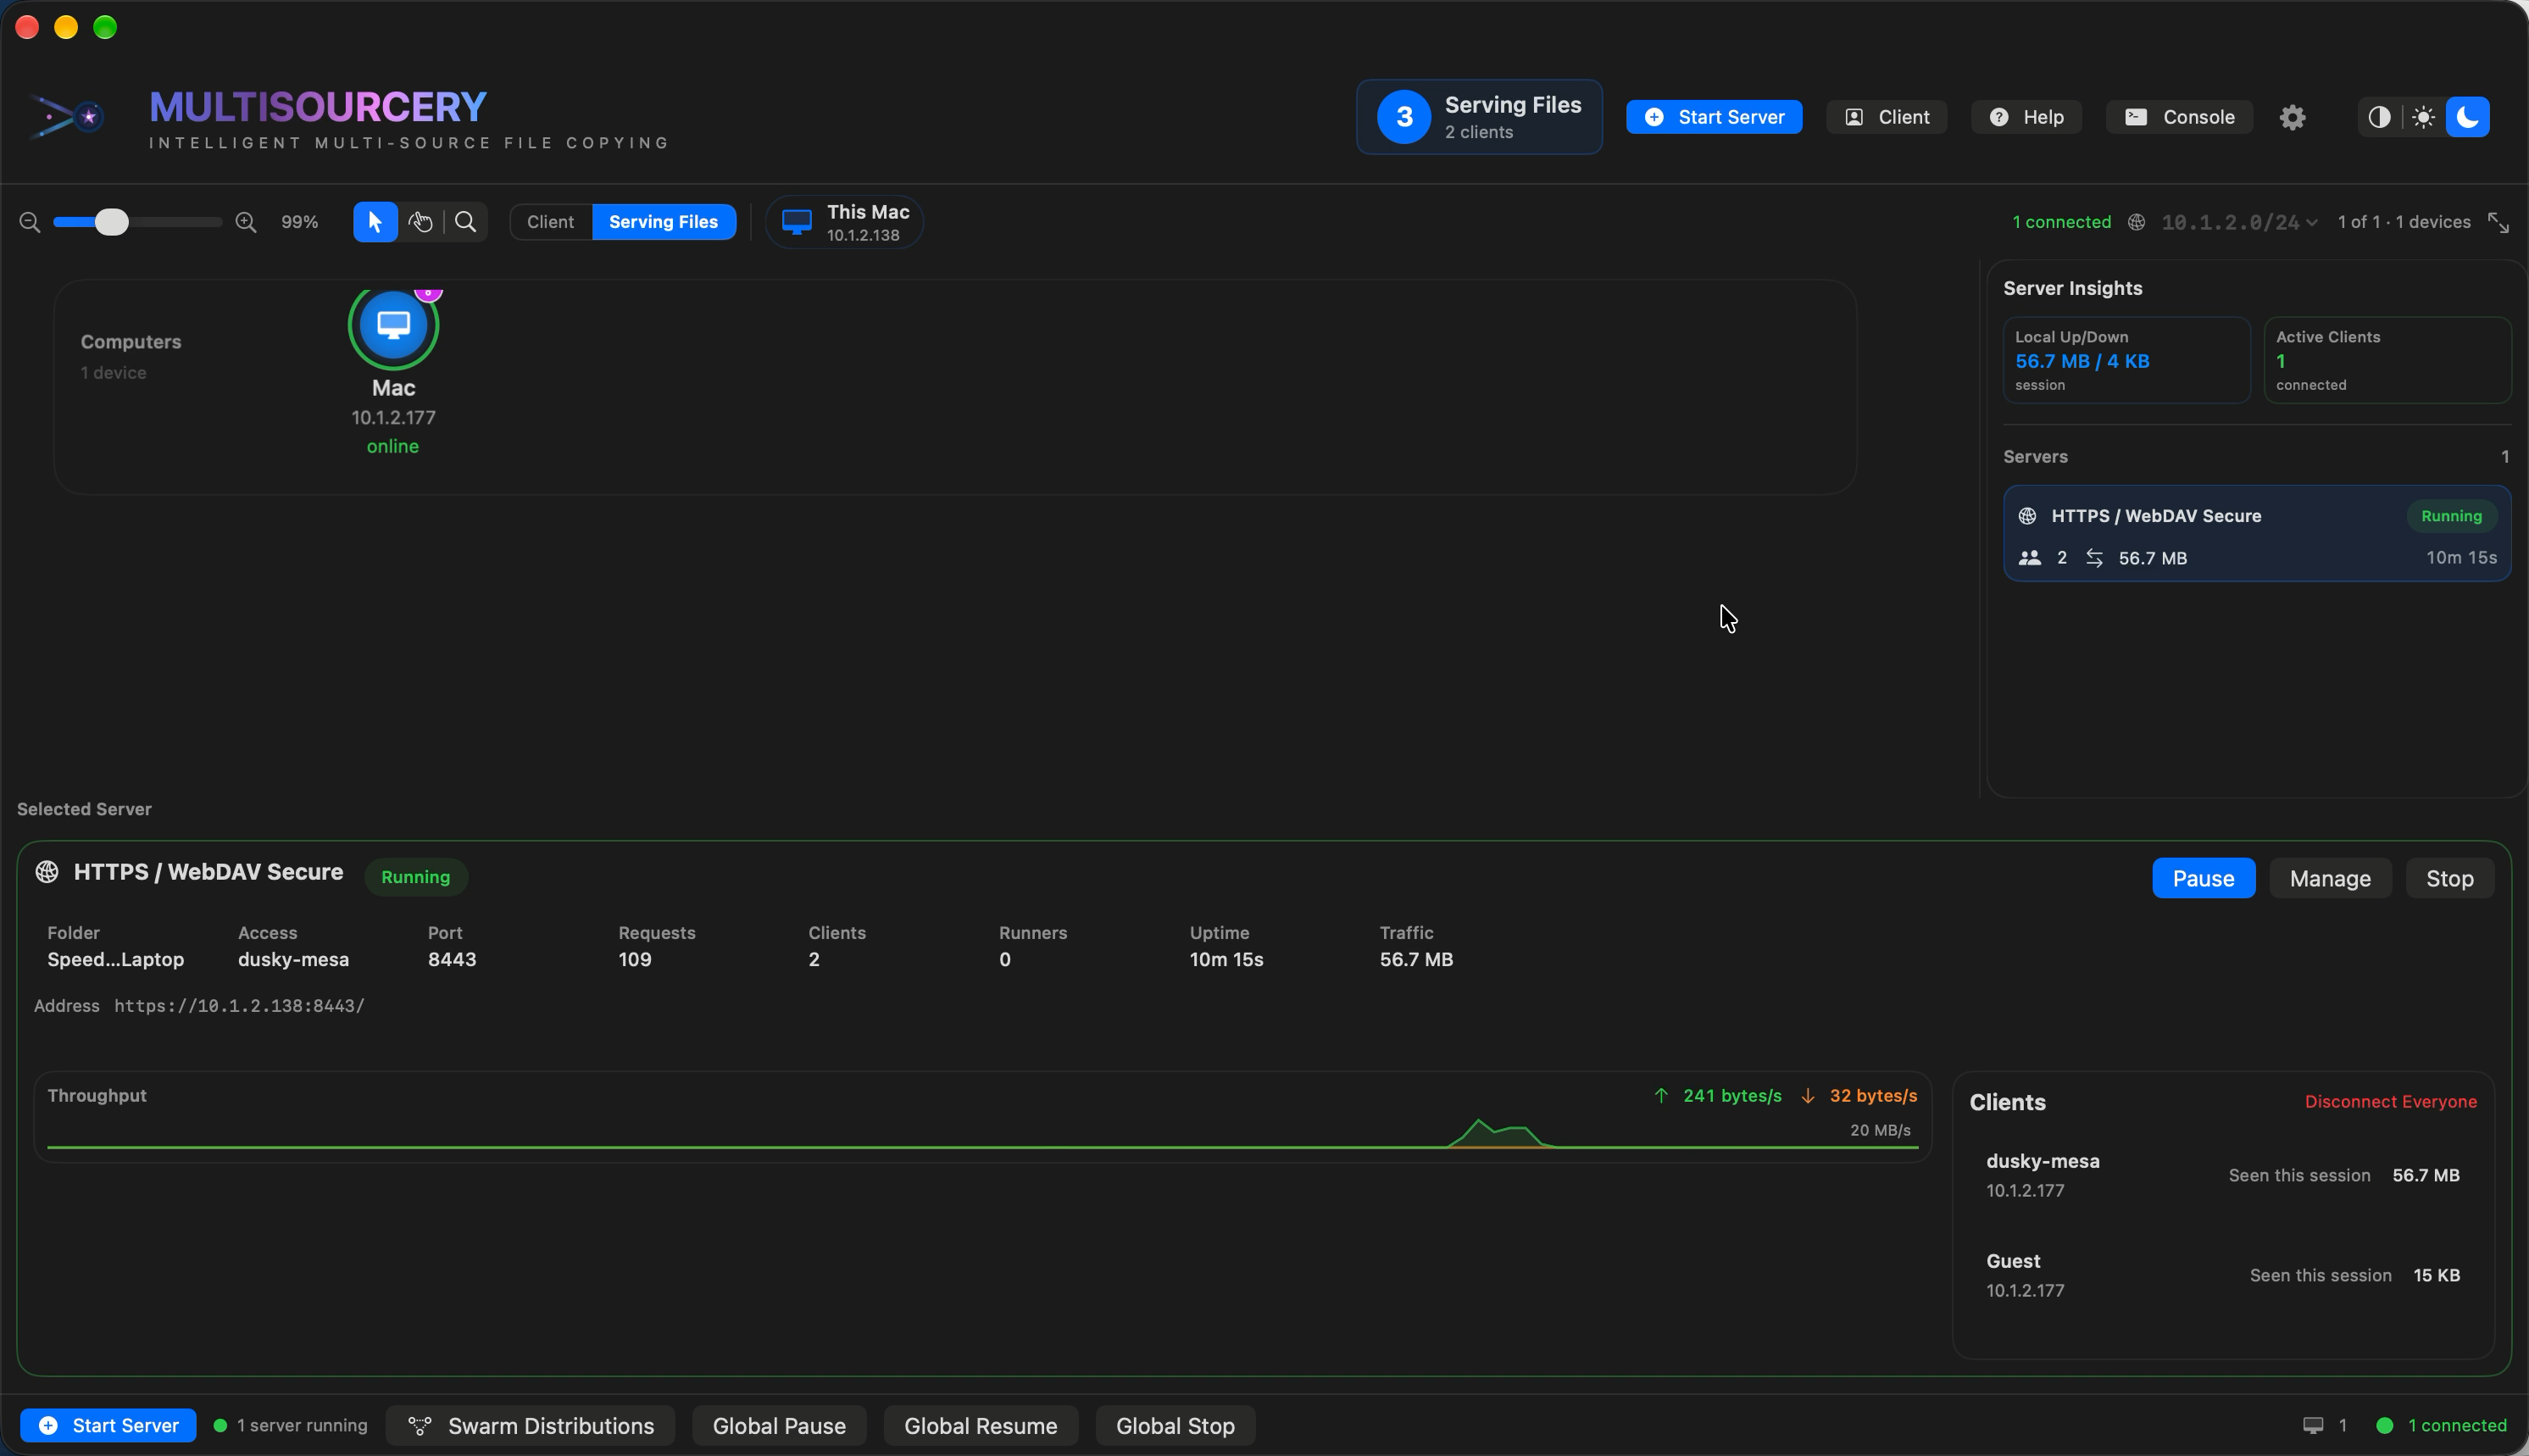Switch to the Serving Files tab
The image size is (2529, 1456).
pyautogui.click(x=664, y=222)
